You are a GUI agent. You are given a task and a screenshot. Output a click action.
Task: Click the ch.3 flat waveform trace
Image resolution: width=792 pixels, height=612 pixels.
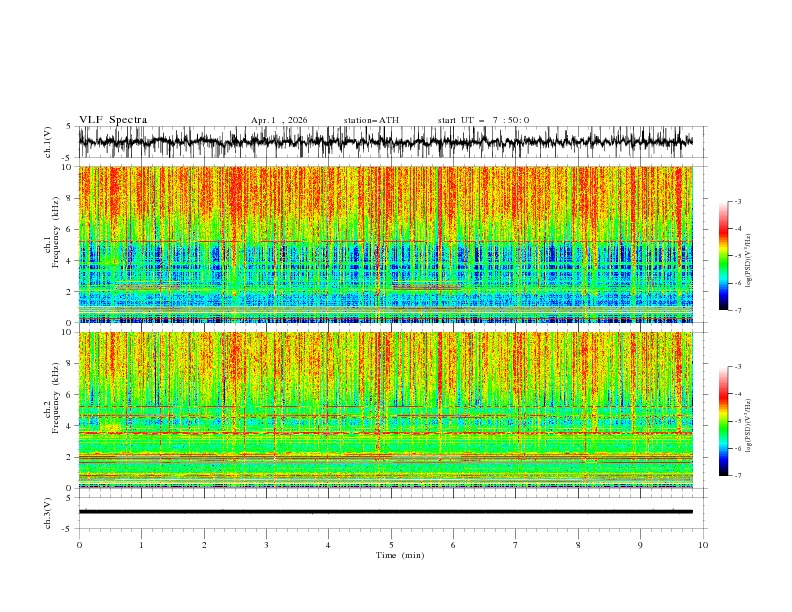click(x=386, y=512)
